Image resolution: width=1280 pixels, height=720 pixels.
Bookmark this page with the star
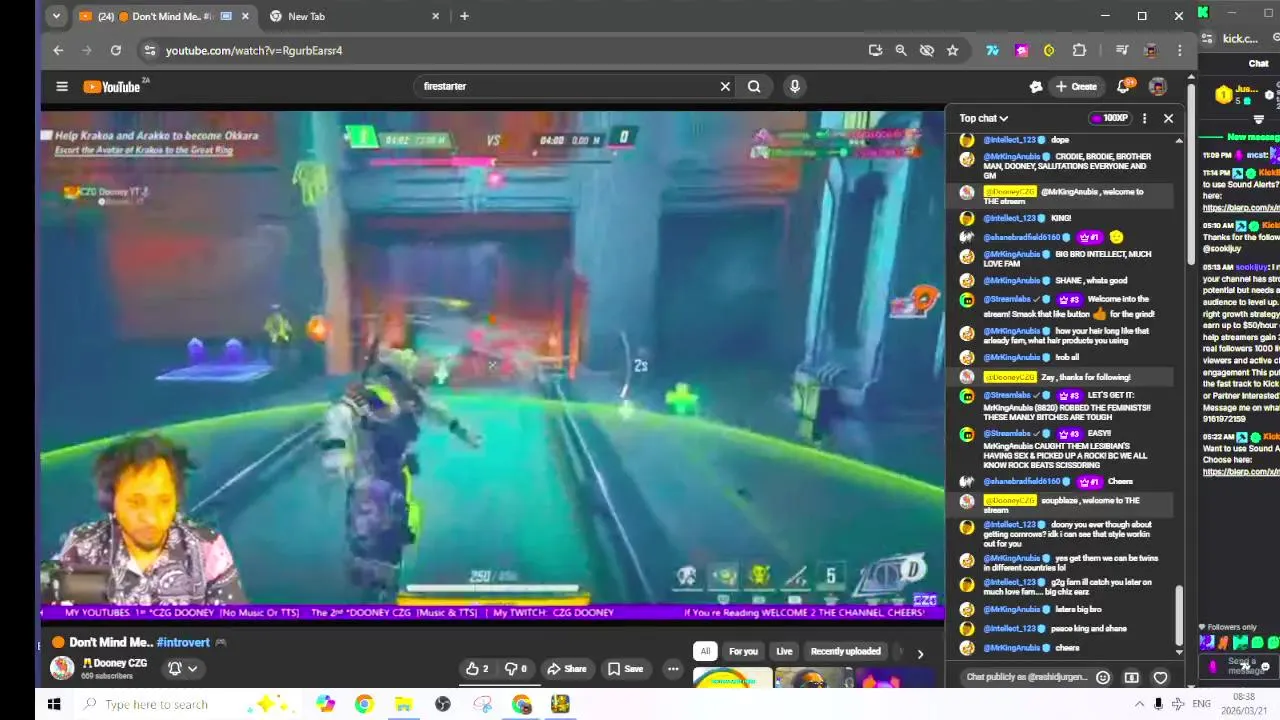click(952, 50)
